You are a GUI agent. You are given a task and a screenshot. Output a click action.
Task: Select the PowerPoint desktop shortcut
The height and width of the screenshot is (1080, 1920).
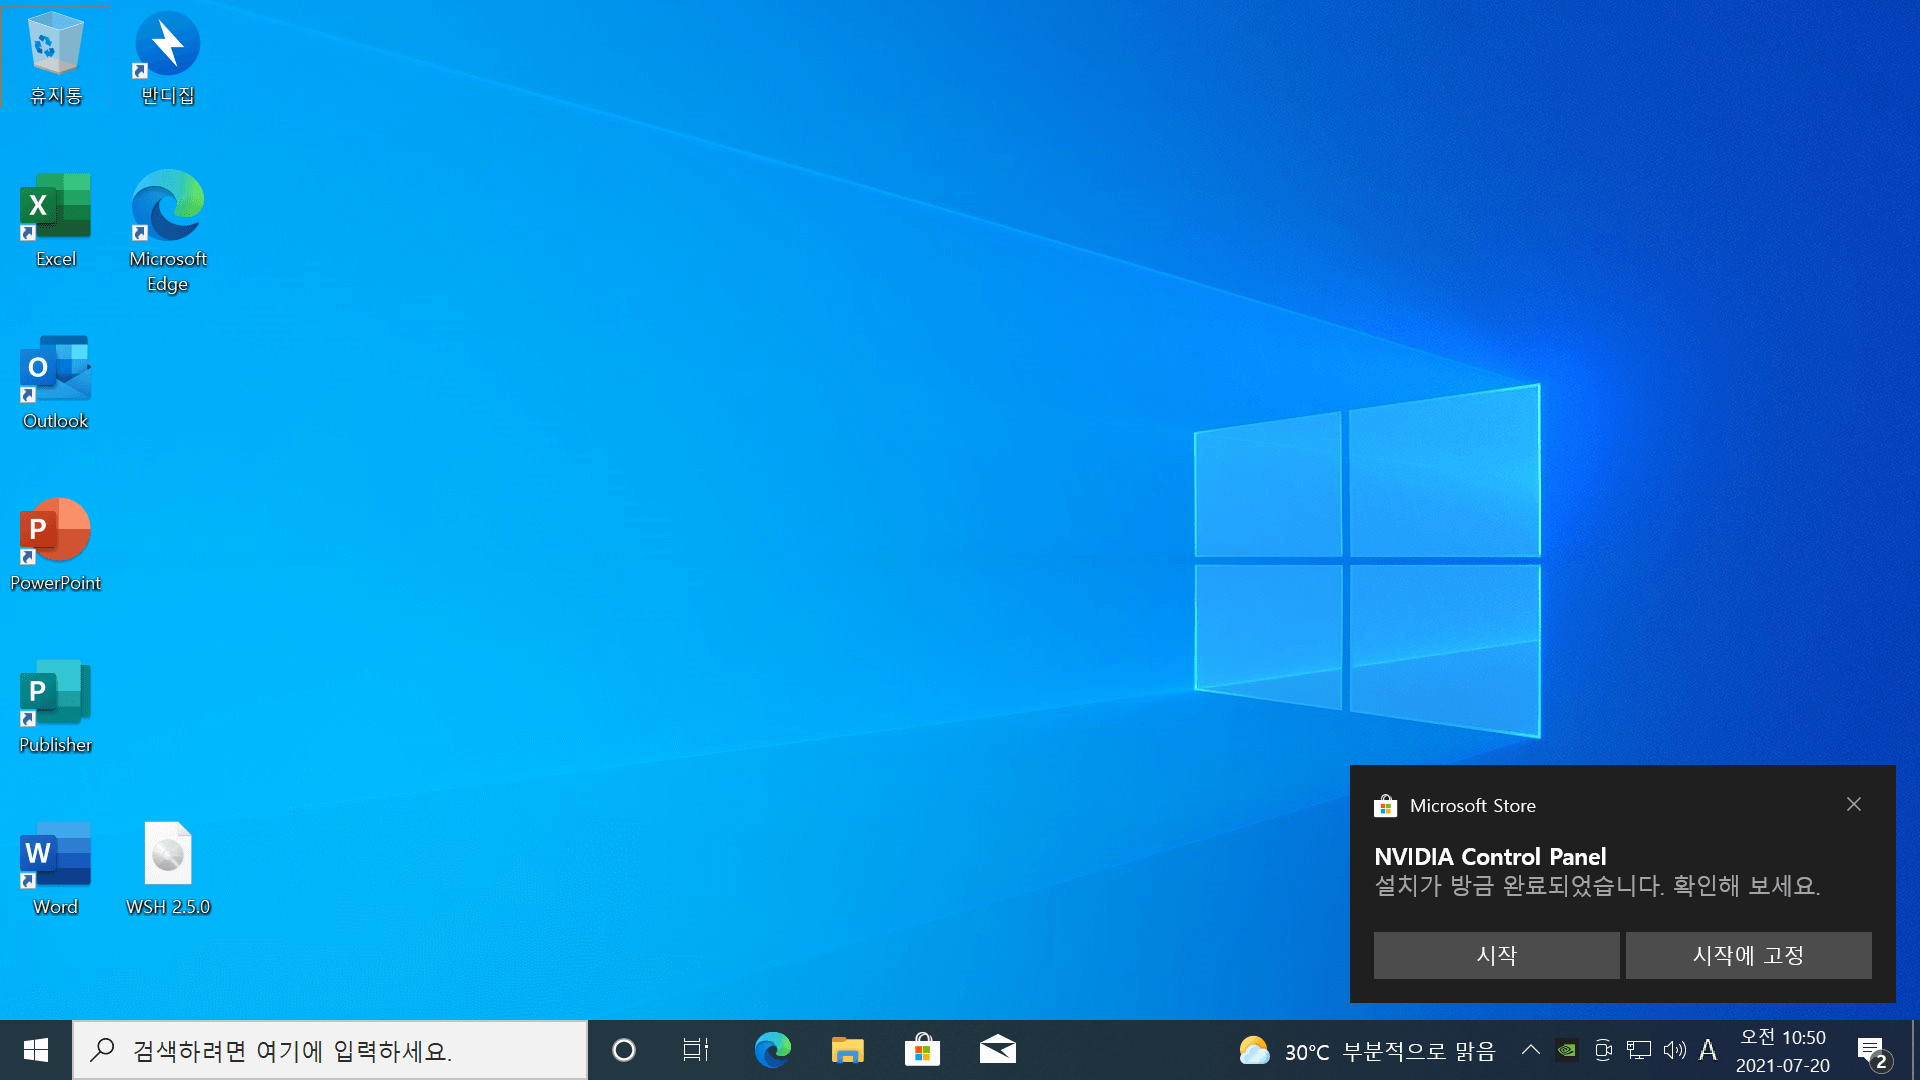click(x=55, y=544)
